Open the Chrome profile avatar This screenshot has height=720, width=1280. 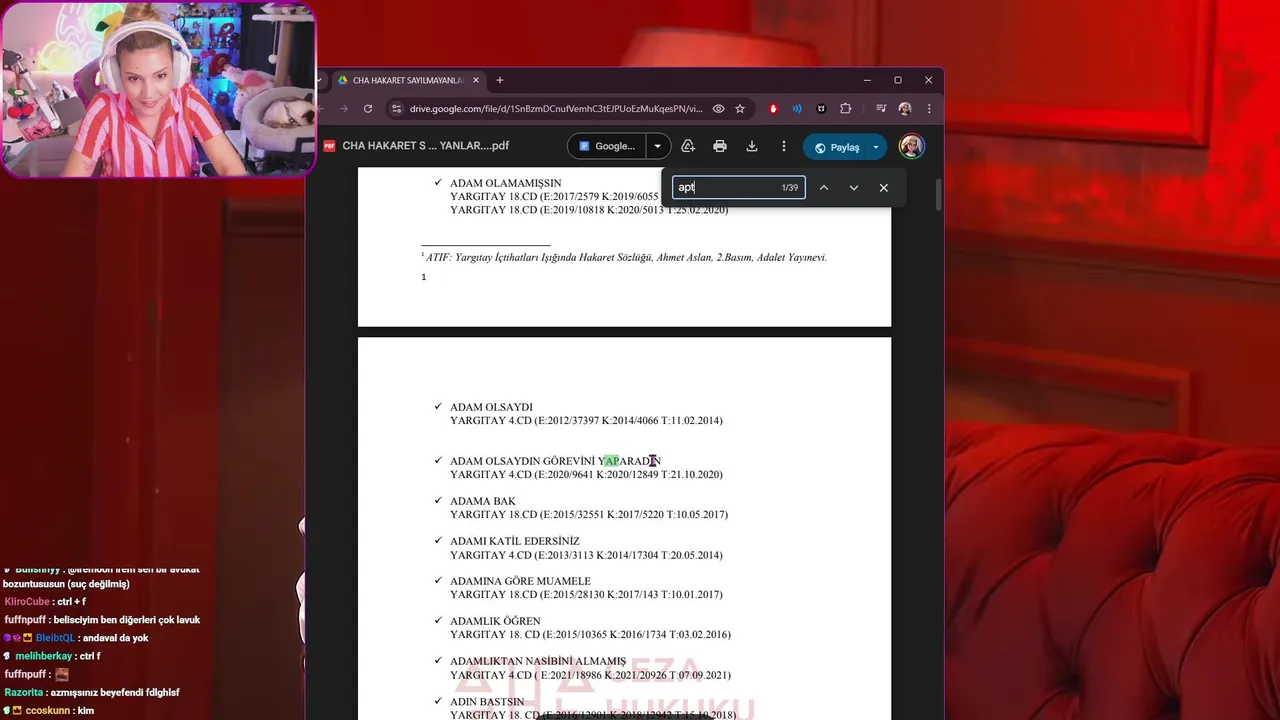905,108
